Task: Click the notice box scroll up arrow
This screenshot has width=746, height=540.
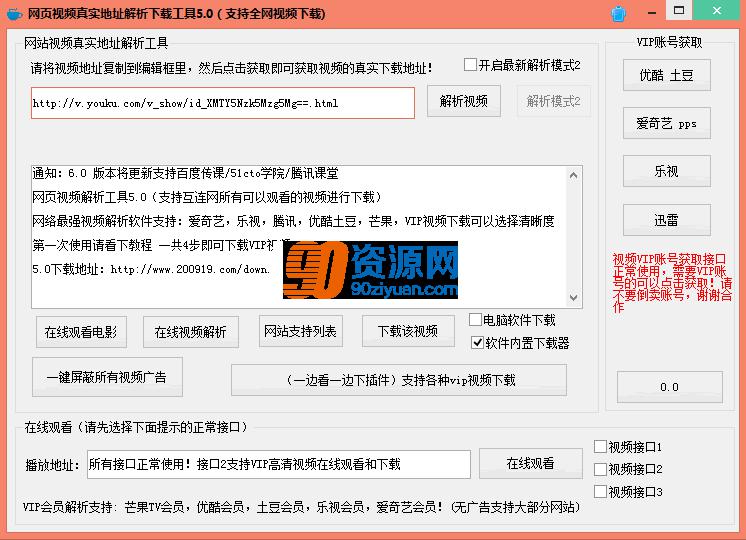Action: tap(573, 176)
